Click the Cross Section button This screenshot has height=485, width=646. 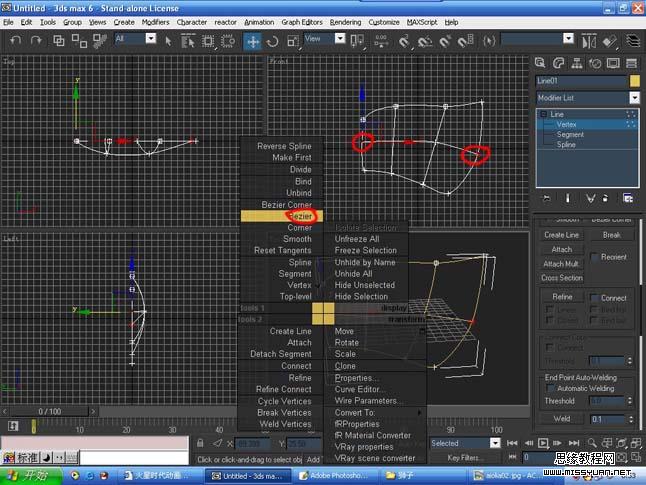[x=562, y=278]
